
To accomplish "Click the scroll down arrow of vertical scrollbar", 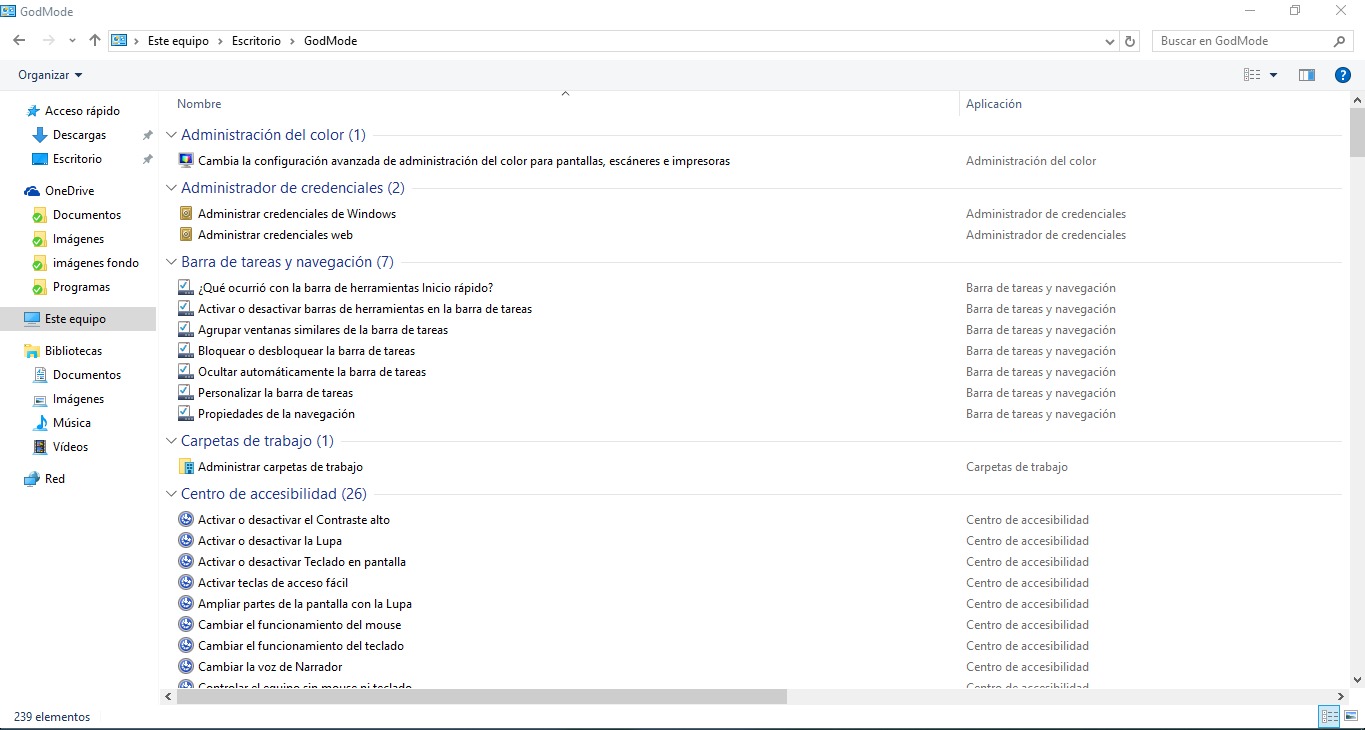I will click(1357, 678).
